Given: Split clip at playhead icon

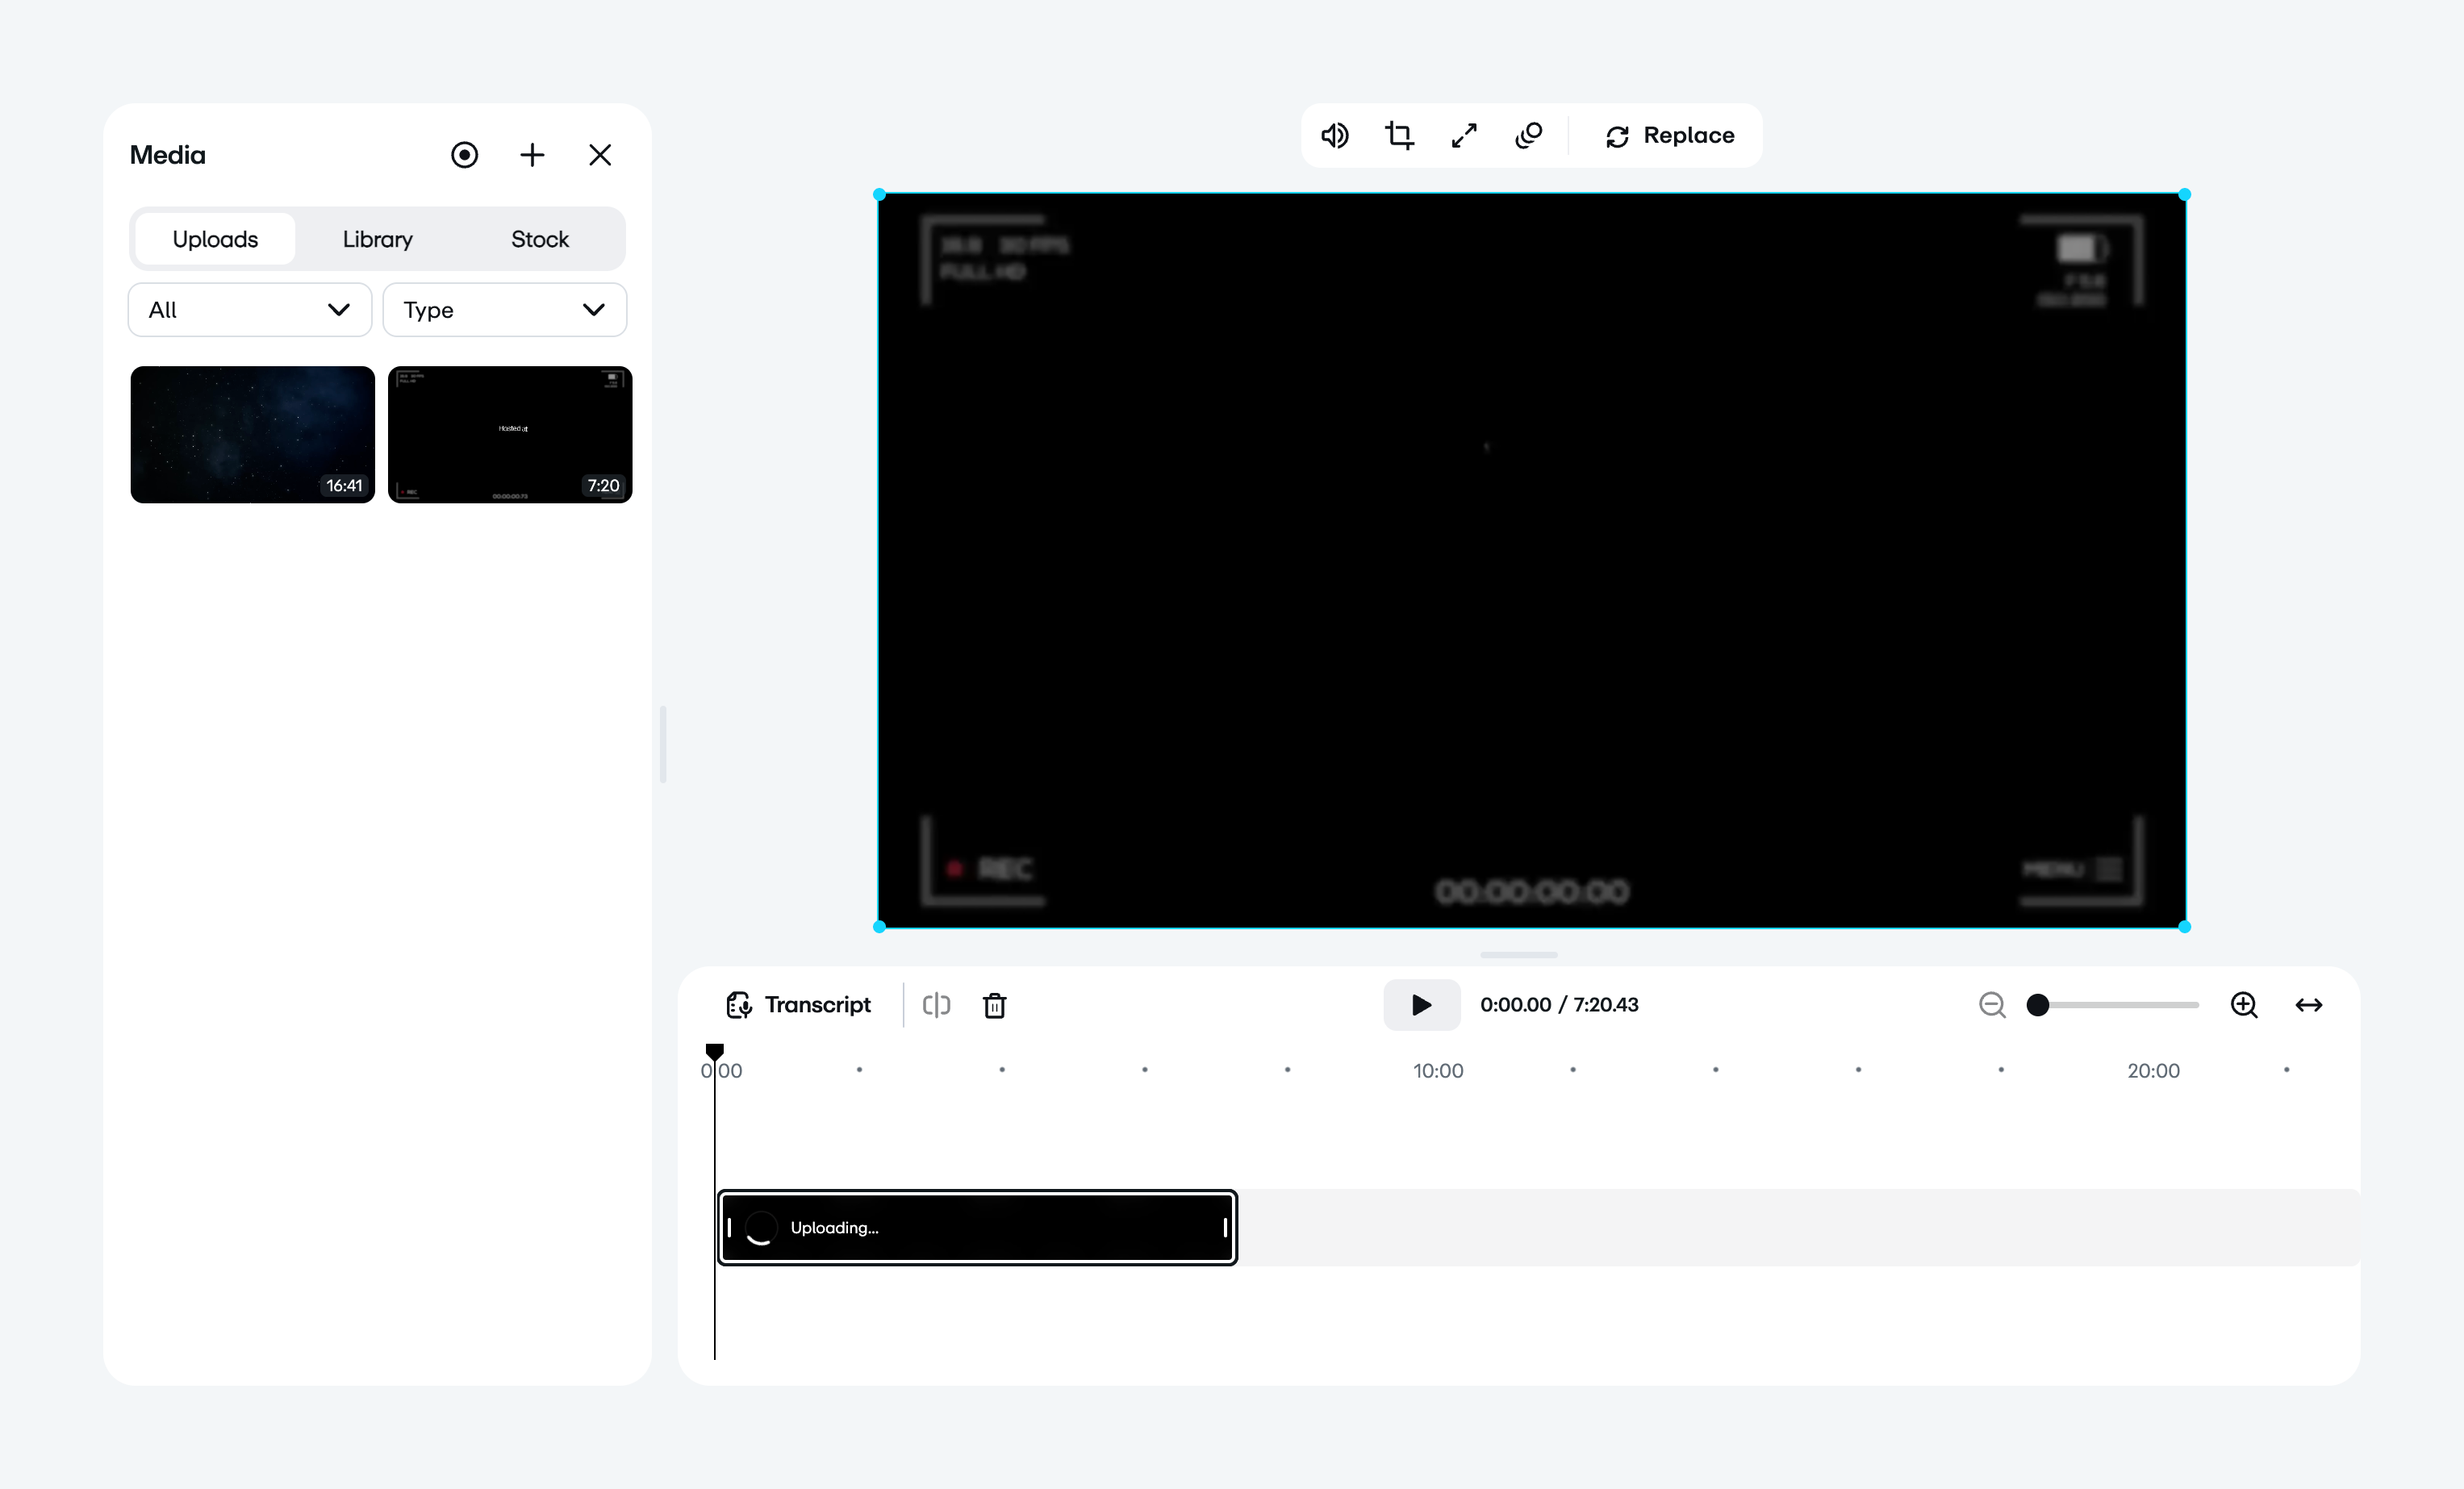Looking at the screenshot, I should (x=936, y=1004).
